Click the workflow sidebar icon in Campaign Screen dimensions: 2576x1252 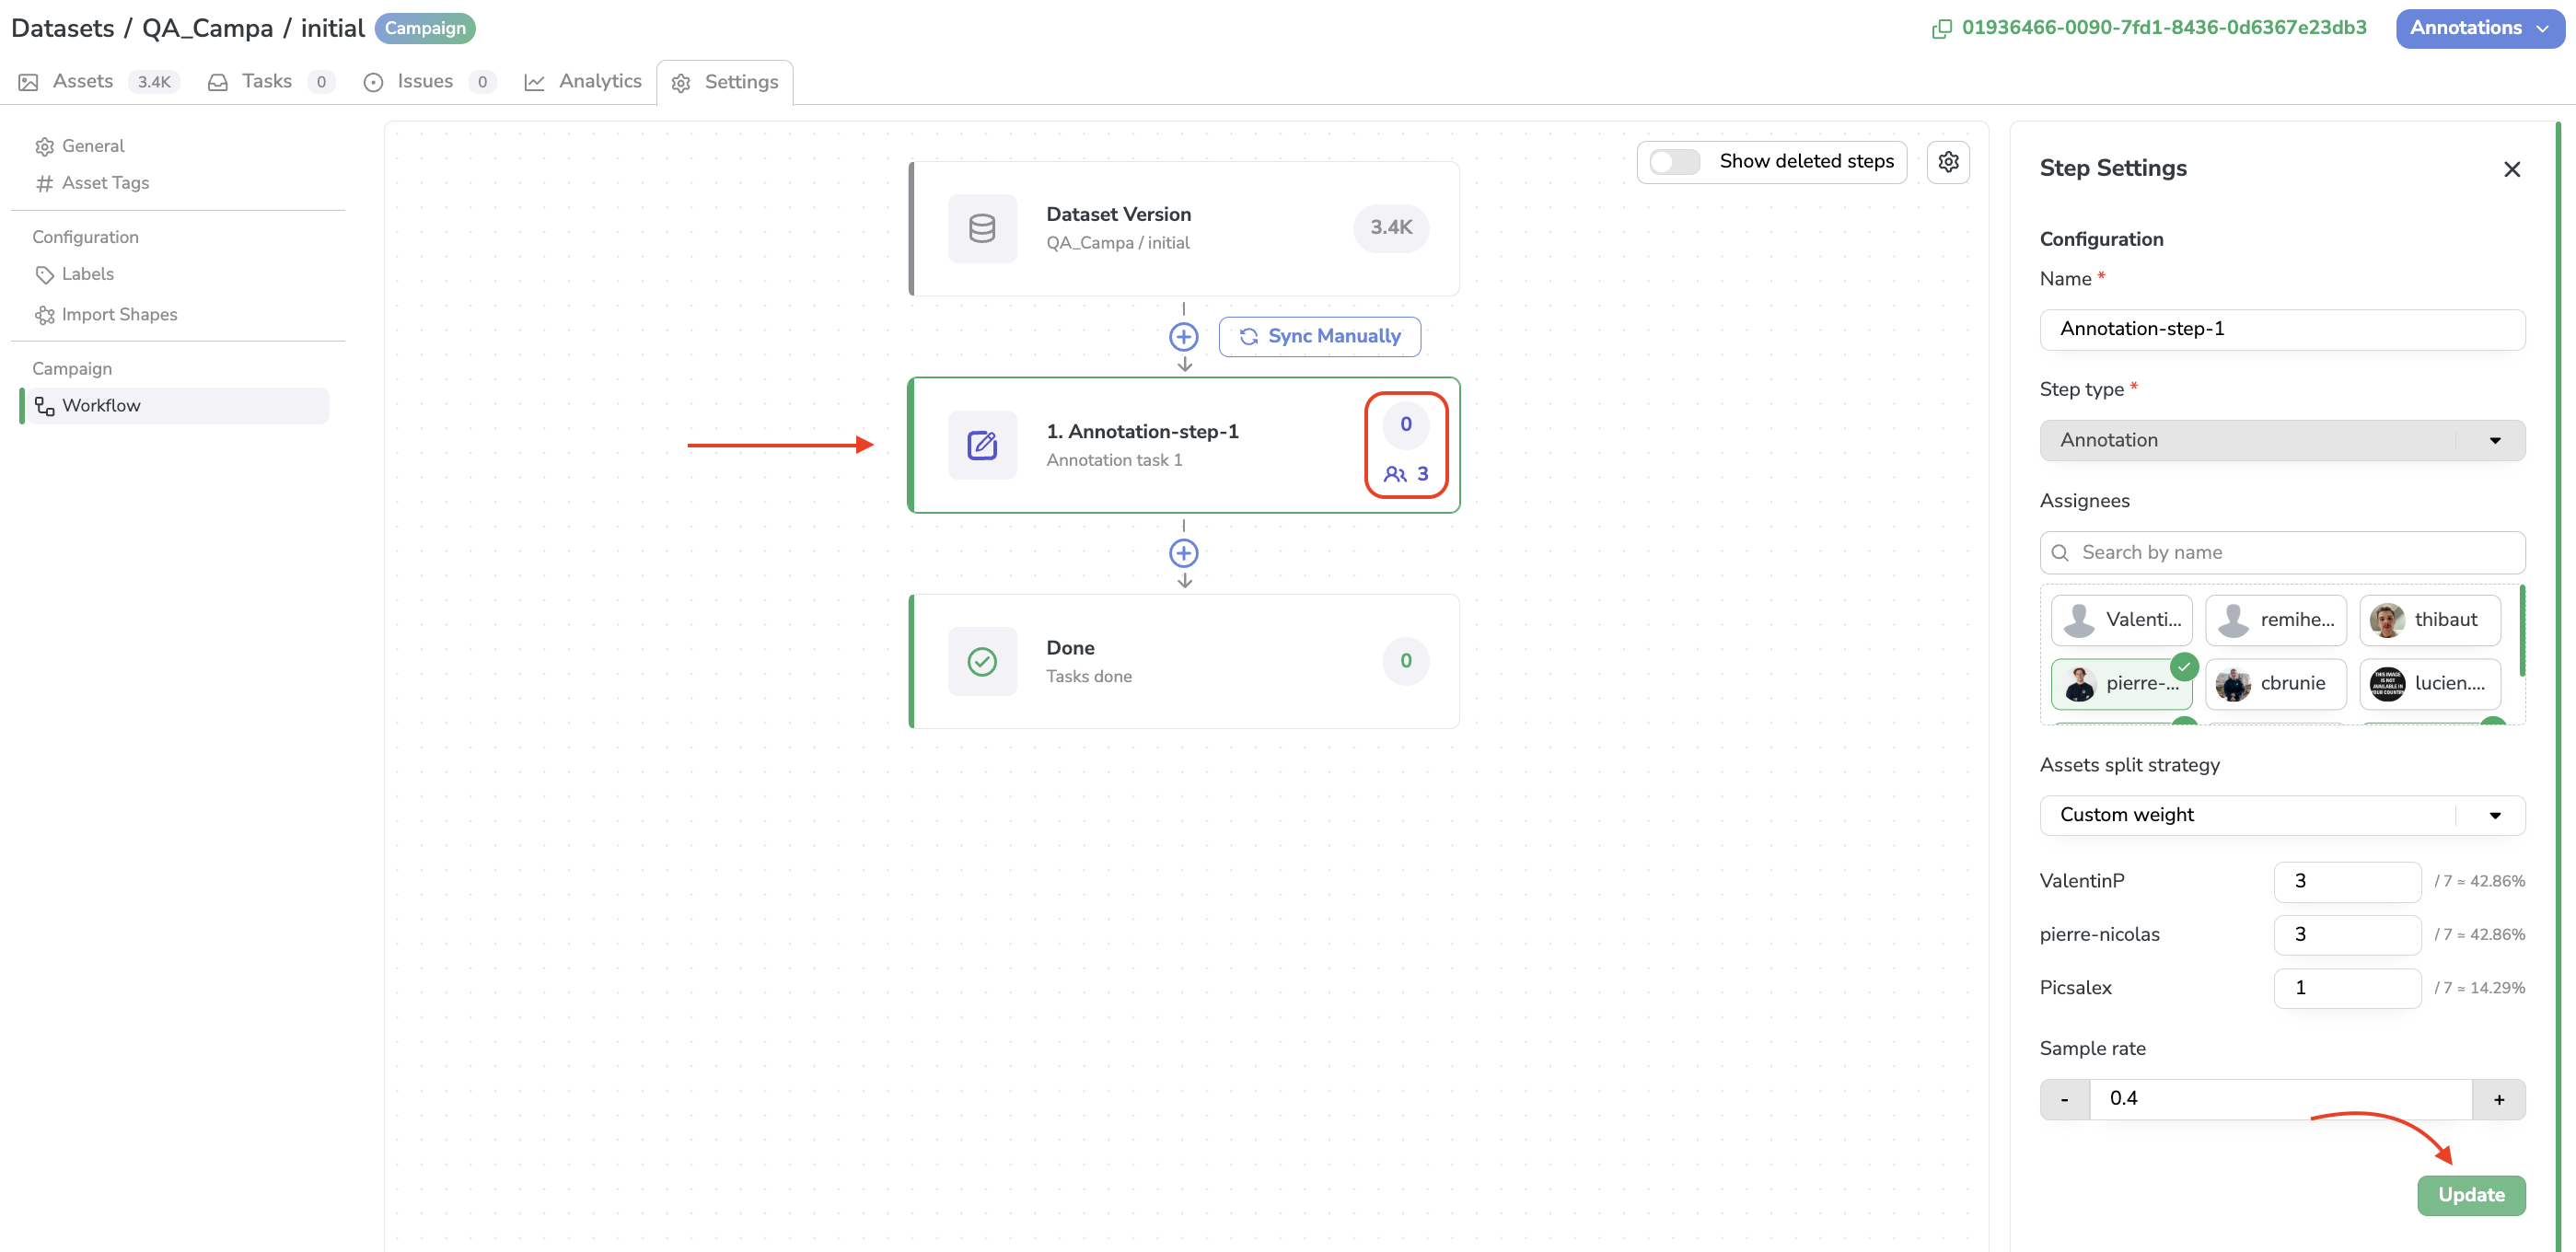(x=44, y=404)
